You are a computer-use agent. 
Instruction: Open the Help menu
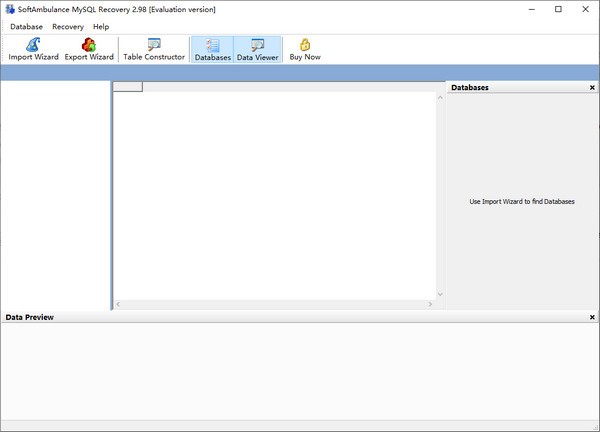101,26
